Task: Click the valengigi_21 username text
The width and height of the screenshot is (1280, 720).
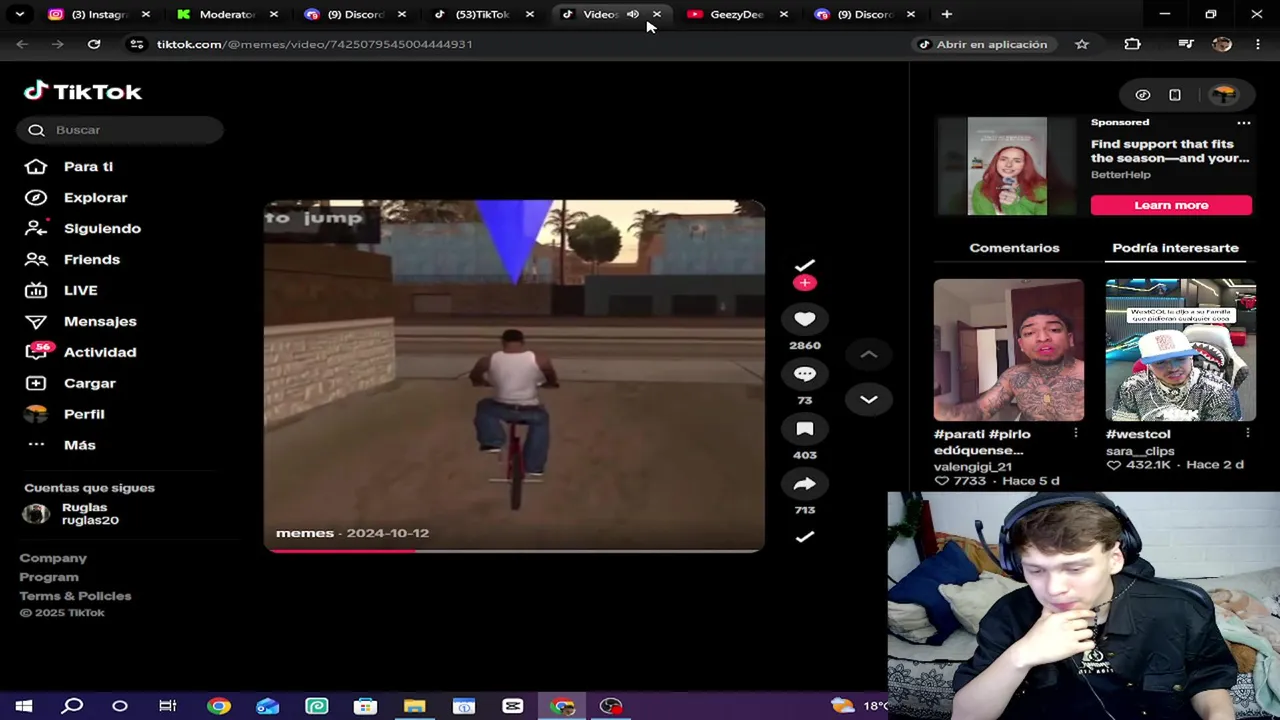Action: tap(973, 466)
